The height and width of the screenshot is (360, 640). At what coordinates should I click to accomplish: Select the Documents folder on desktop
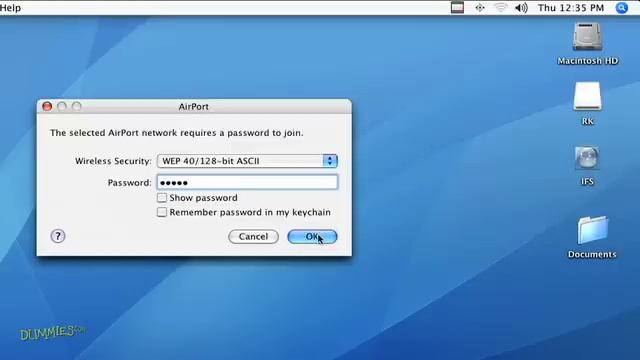click(592, 230)
